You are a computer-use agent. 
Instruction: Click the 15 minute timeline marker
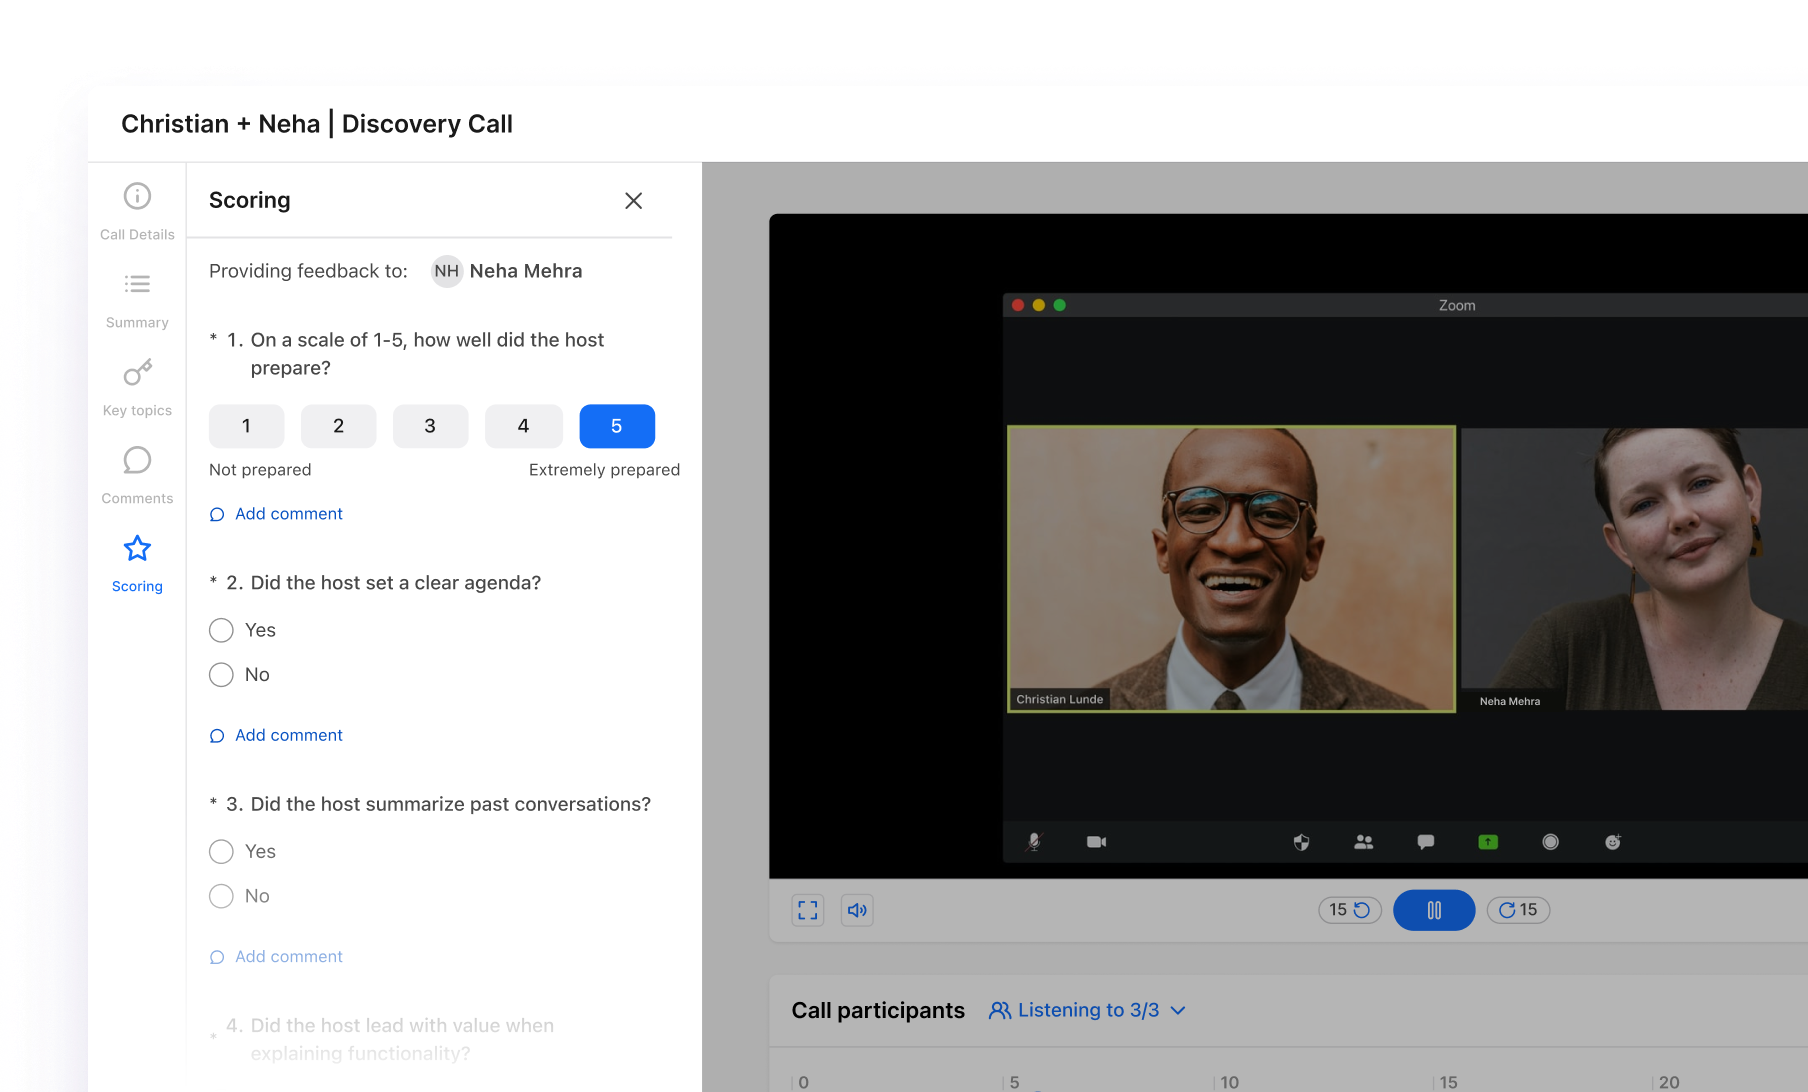(x=1448, y=1082)
